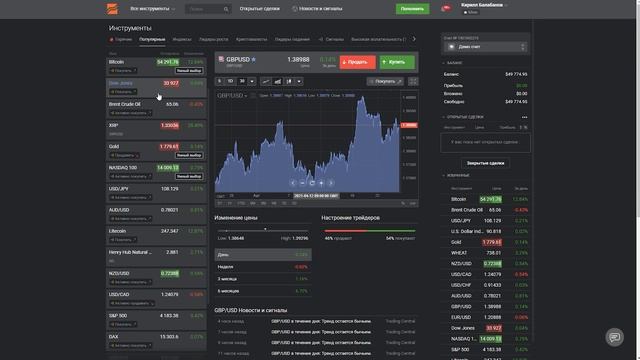The image size is (640, 360).
Task: Click the price change range slider
Action: pyautogui.click(x=263, y=230)
